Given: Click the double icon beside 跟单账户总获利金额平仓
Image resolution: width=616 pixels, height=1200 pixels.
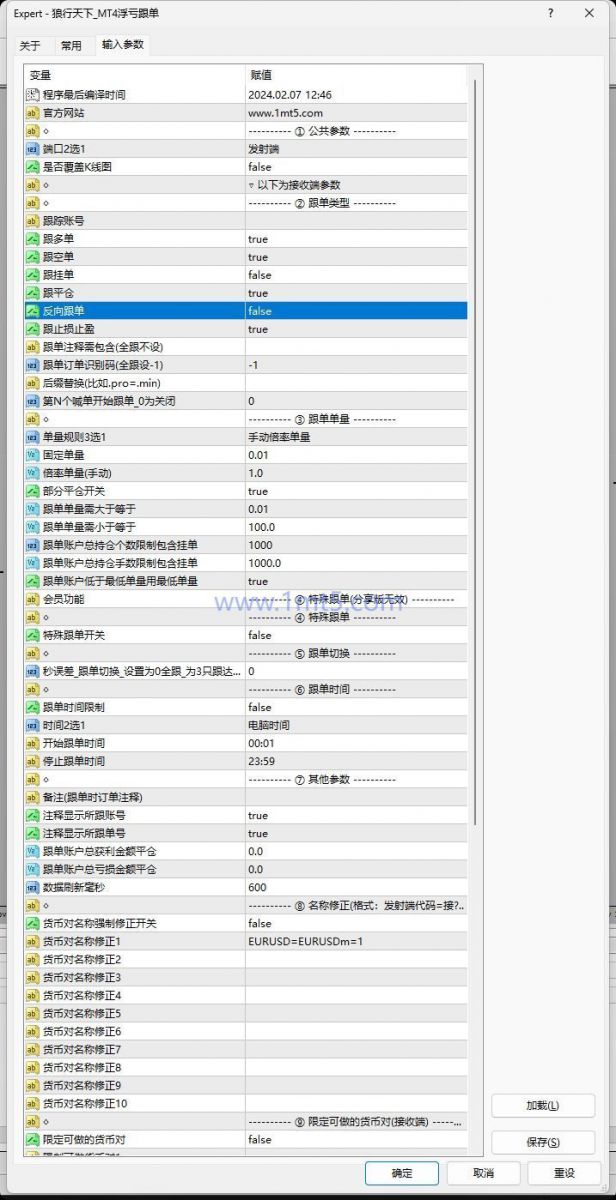Looking at the screenshot, I should tap(32, 851).
